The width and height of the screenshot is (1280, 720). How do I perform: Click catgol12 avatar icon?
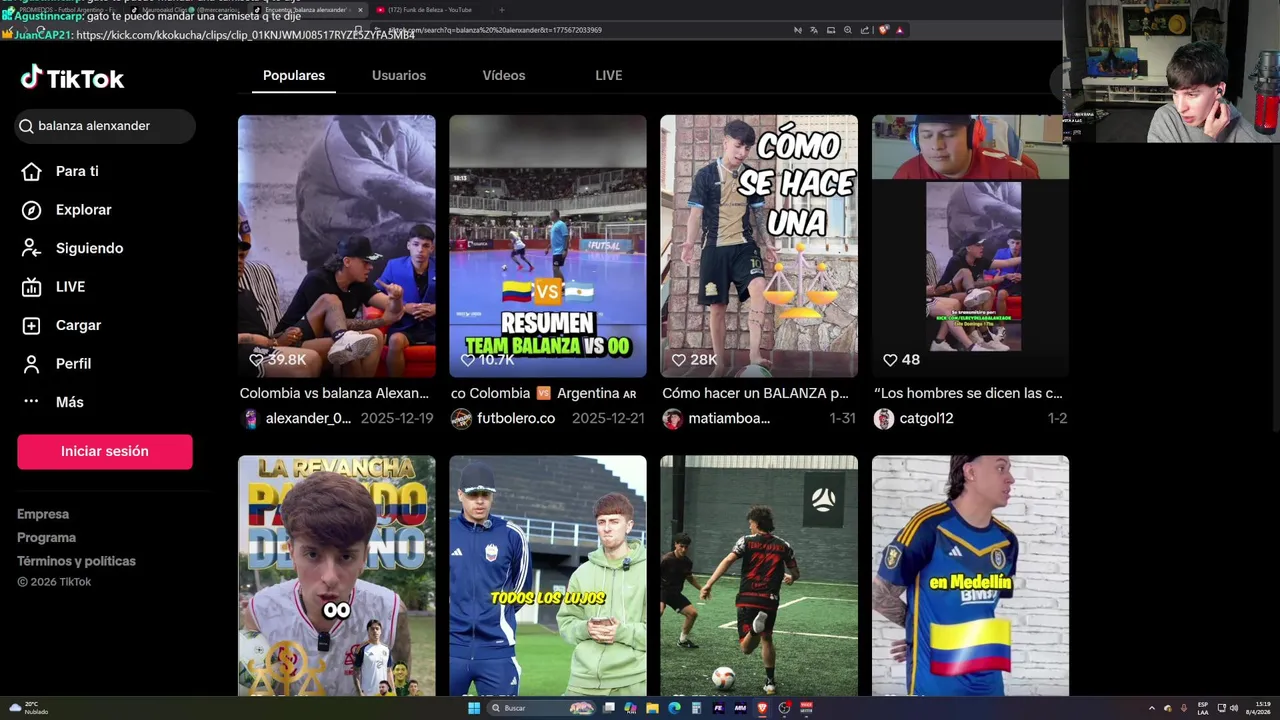tap(883, 419)
